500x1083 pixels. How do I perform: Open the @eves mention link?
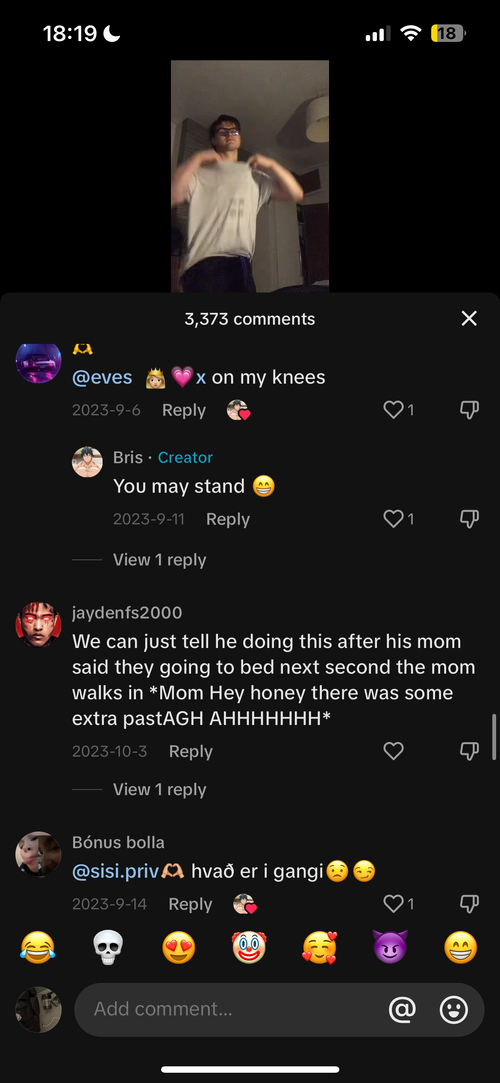pyautogui.click(x=102, y=378)
